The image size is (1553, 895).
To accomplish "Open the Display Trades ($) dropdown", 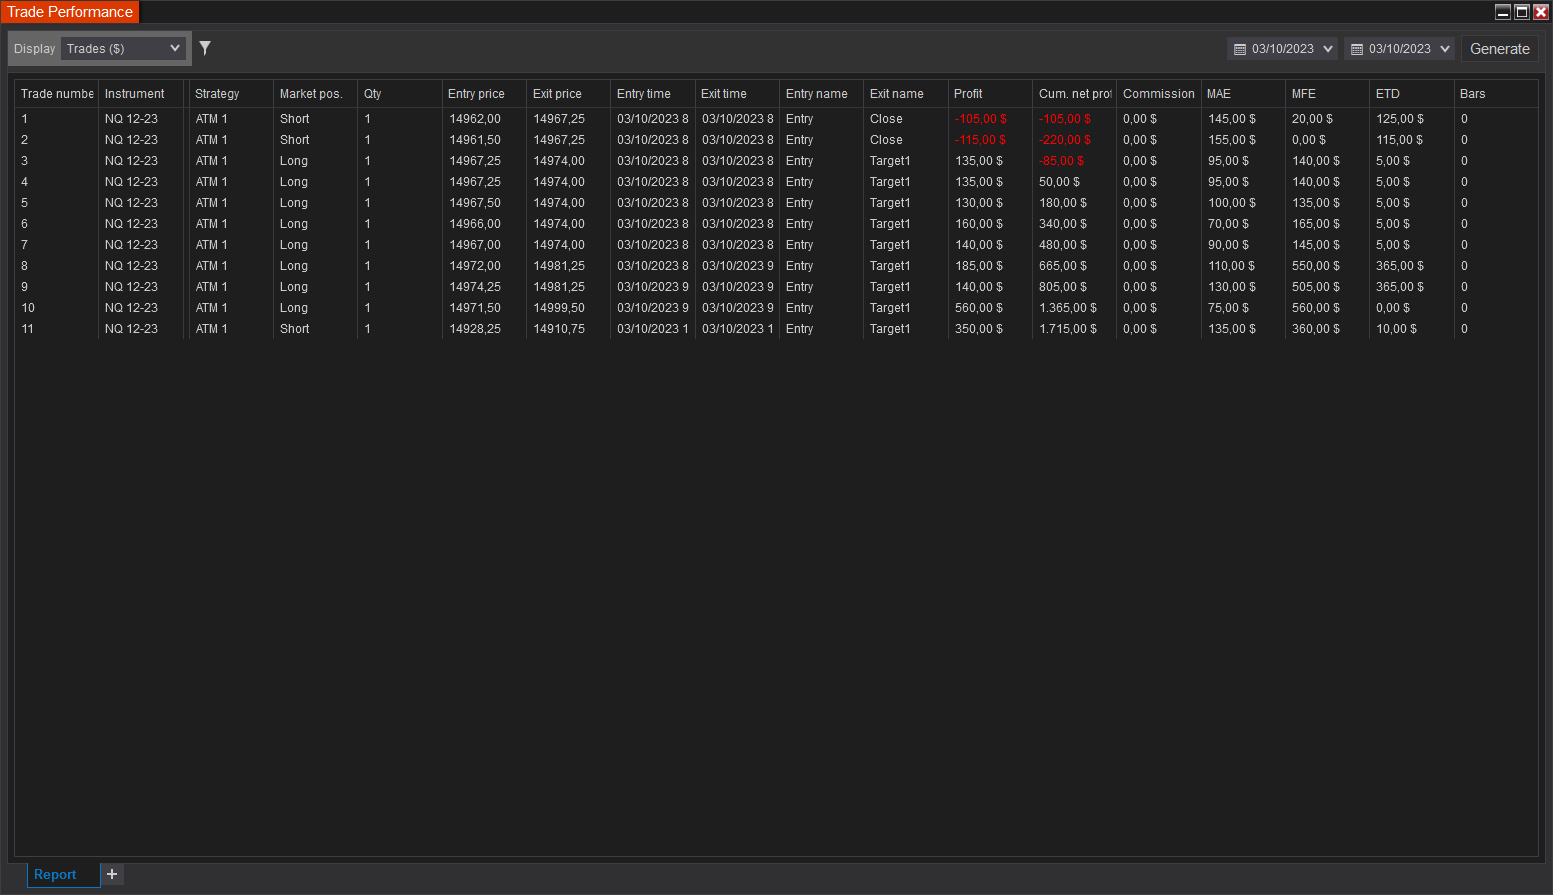I will (124, 48).
